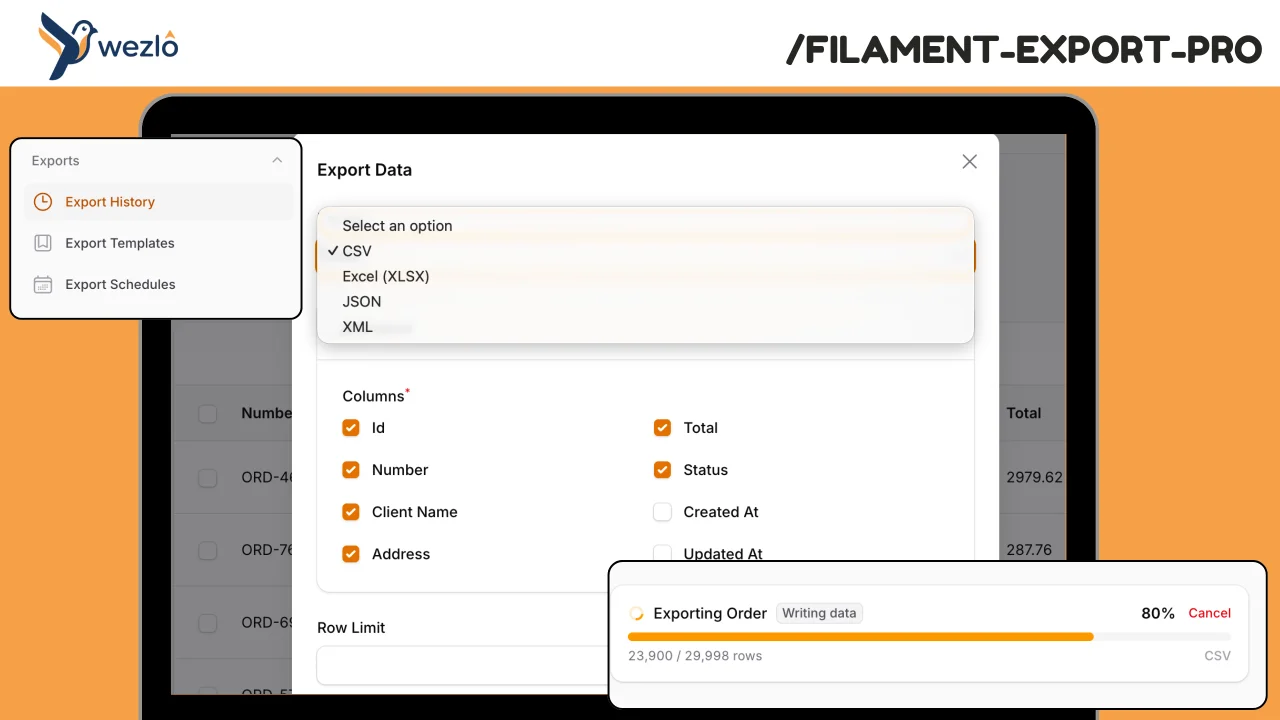
Task: Close the Export Data modal
Action: pyautogui.click(x=968, y=161)
